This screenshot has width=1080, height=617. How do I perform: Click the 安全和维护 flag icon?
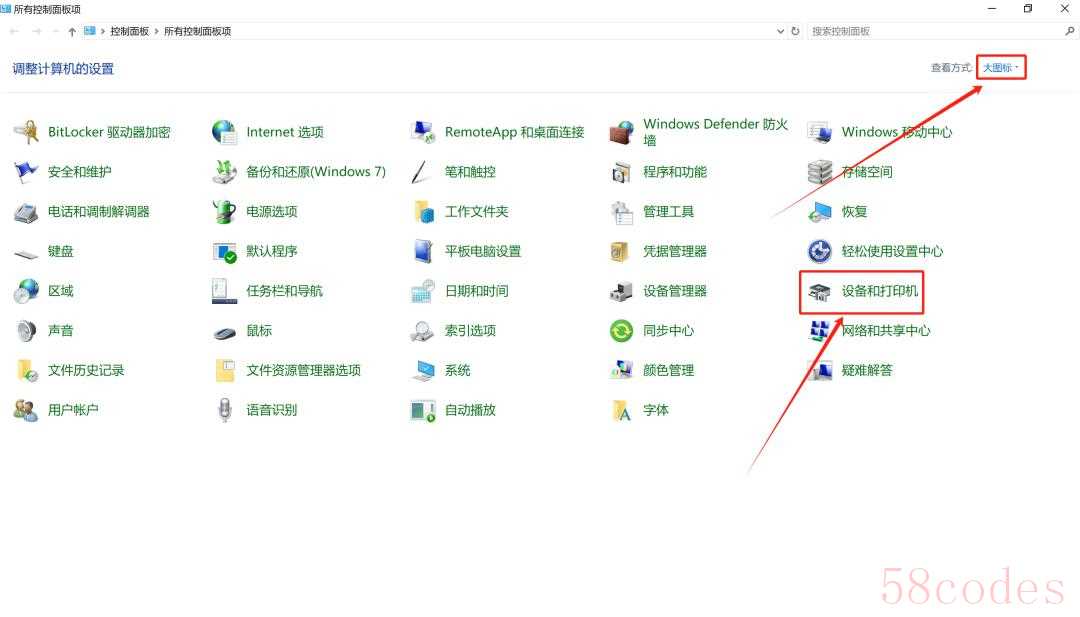26,172
